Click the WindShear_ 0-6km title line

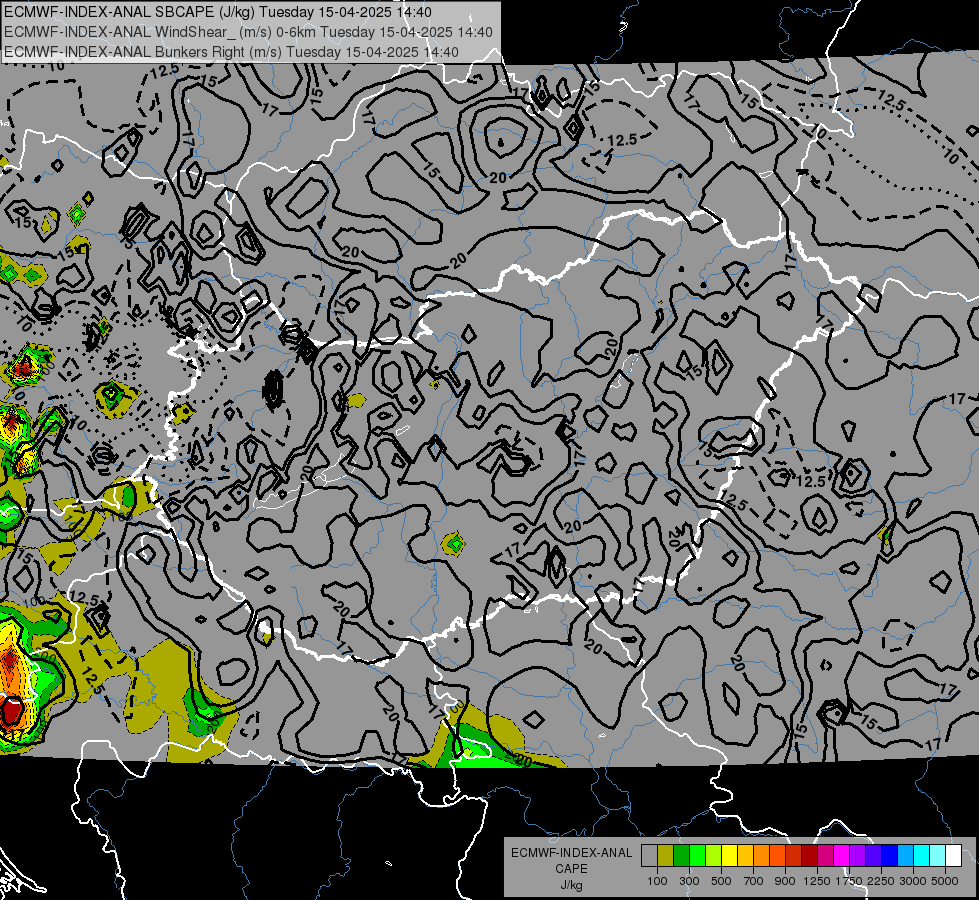point(248,32)
